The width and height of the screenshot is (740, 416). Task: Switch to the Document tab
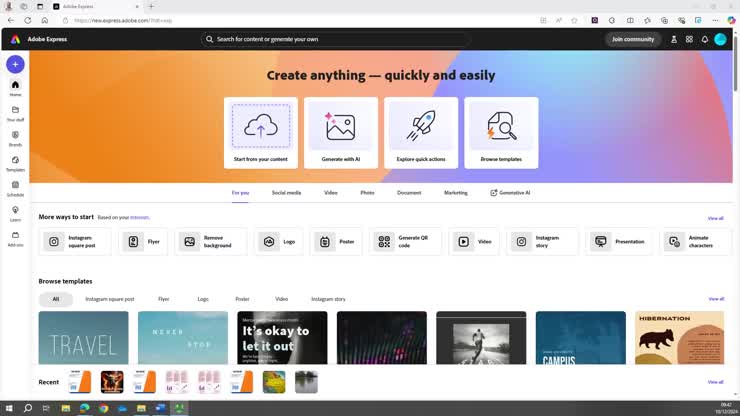click(x=409, y=193)
